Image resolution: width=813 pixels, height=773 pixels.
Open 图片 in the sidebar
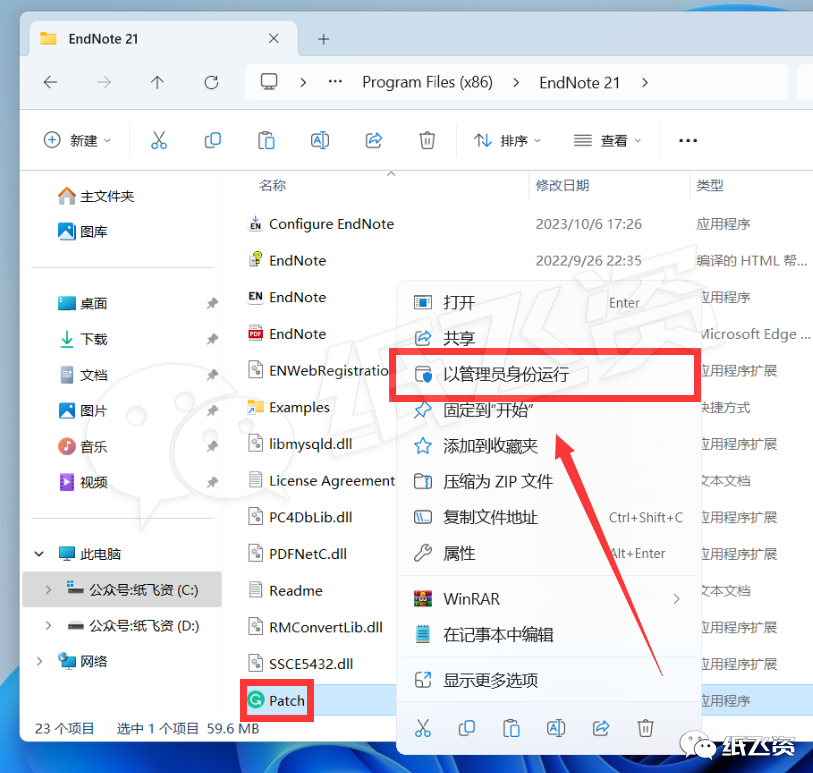(x=82, y=411)
